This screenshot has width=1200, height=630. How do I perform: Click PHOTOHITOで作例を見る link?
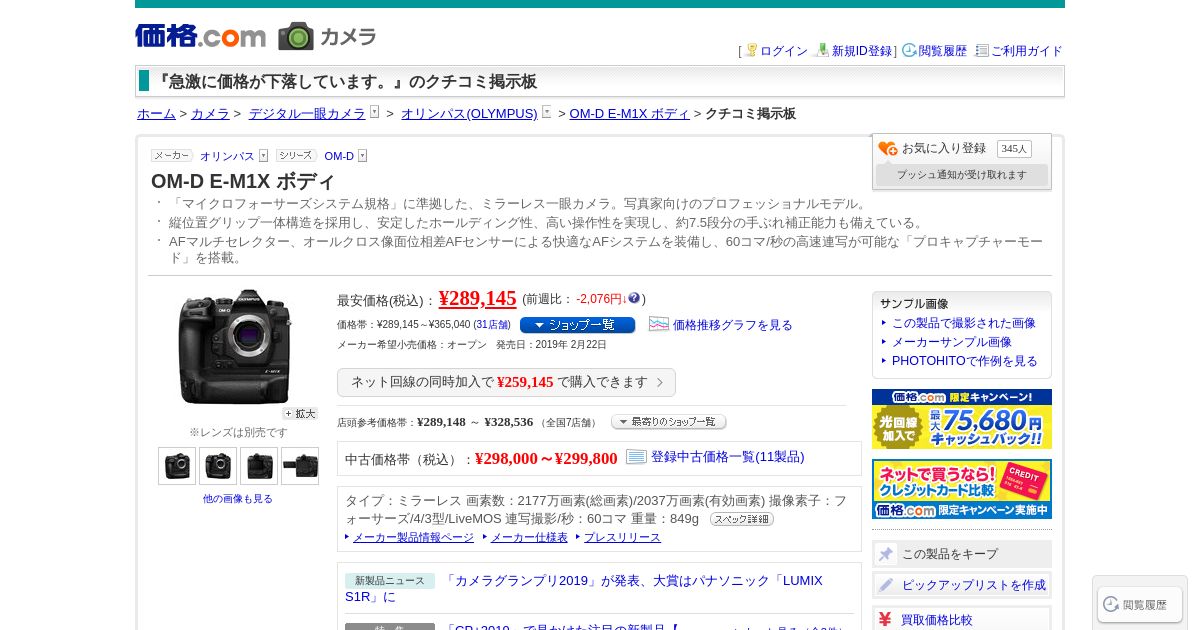965,361
